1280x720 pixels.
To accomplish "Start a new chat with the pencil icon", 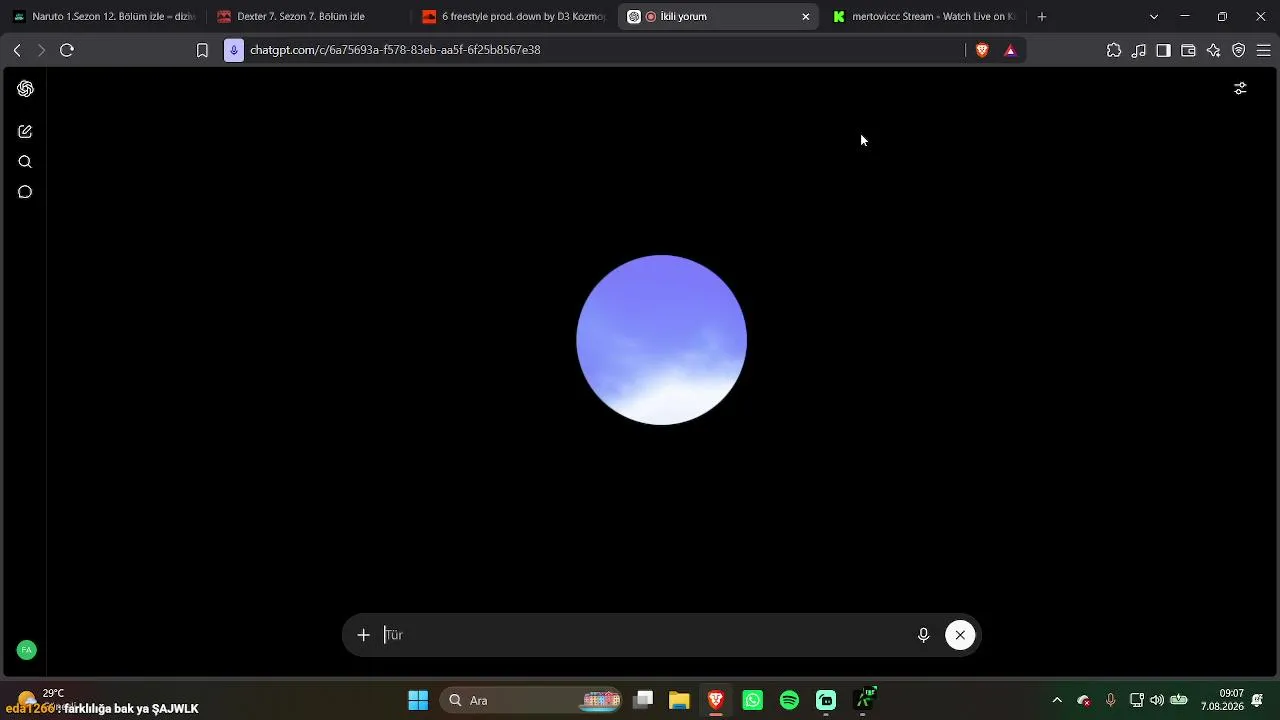I will [x=25, y=131].
